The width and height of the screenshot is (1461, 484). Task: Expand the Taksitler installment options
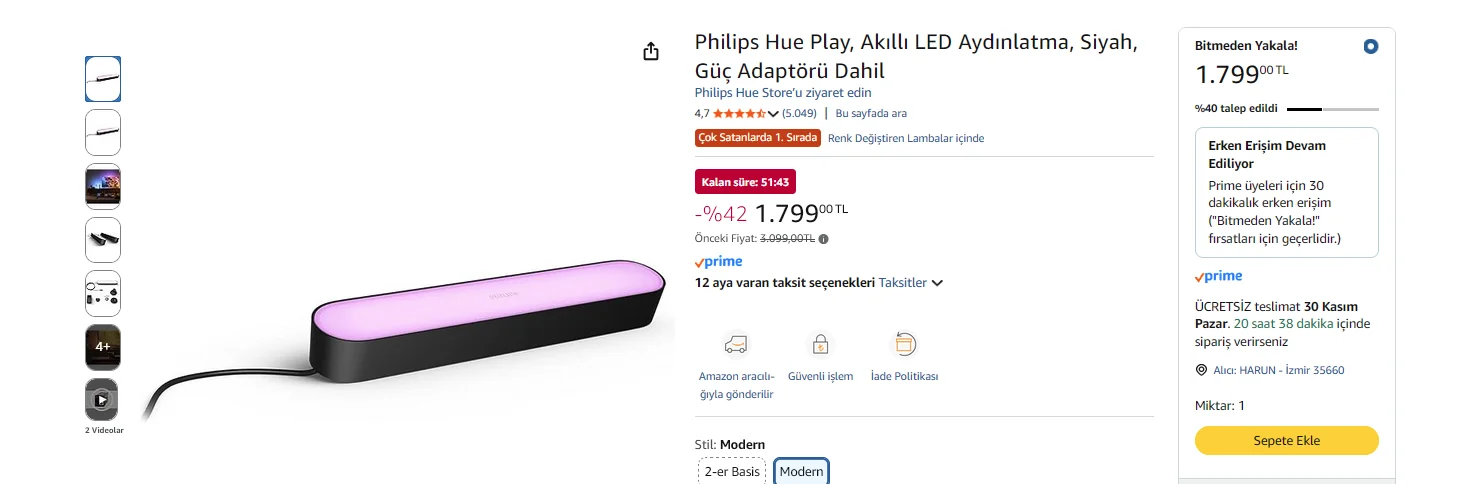tap(911, 283)
